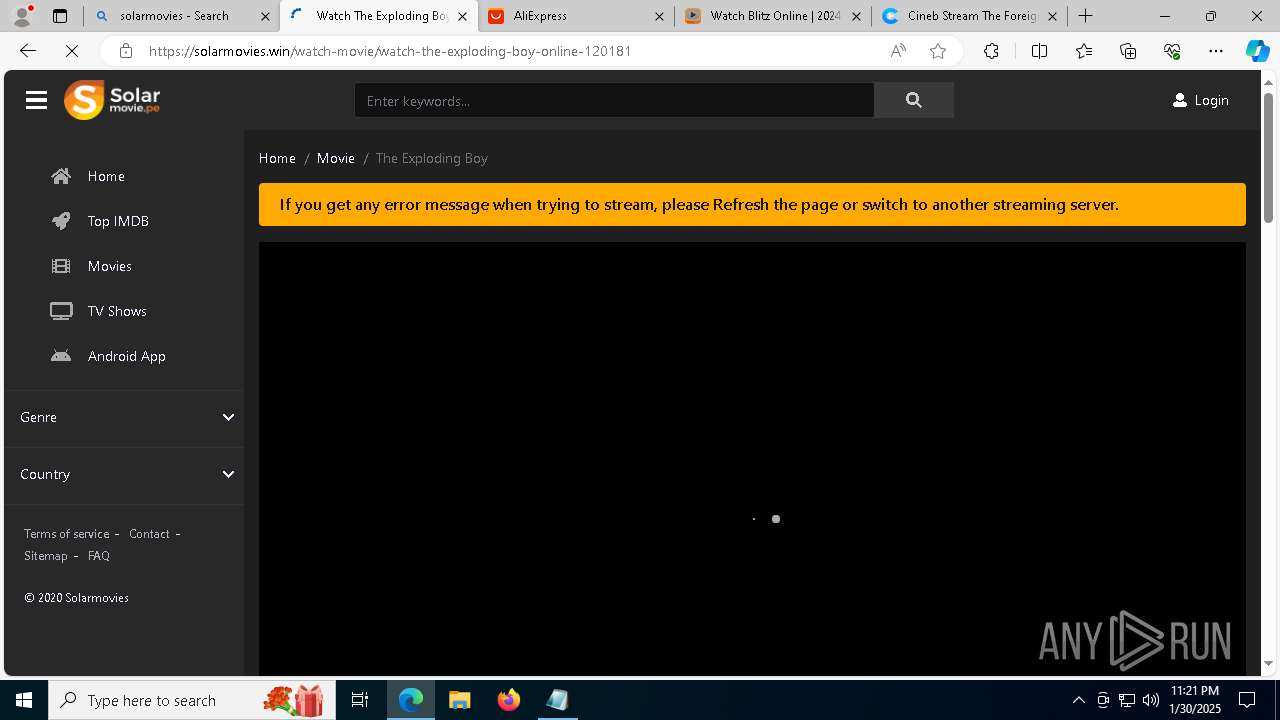This screenshot has height=720, width=1280.
Task: Click the Login user icon
Action: coord(1180,100)
